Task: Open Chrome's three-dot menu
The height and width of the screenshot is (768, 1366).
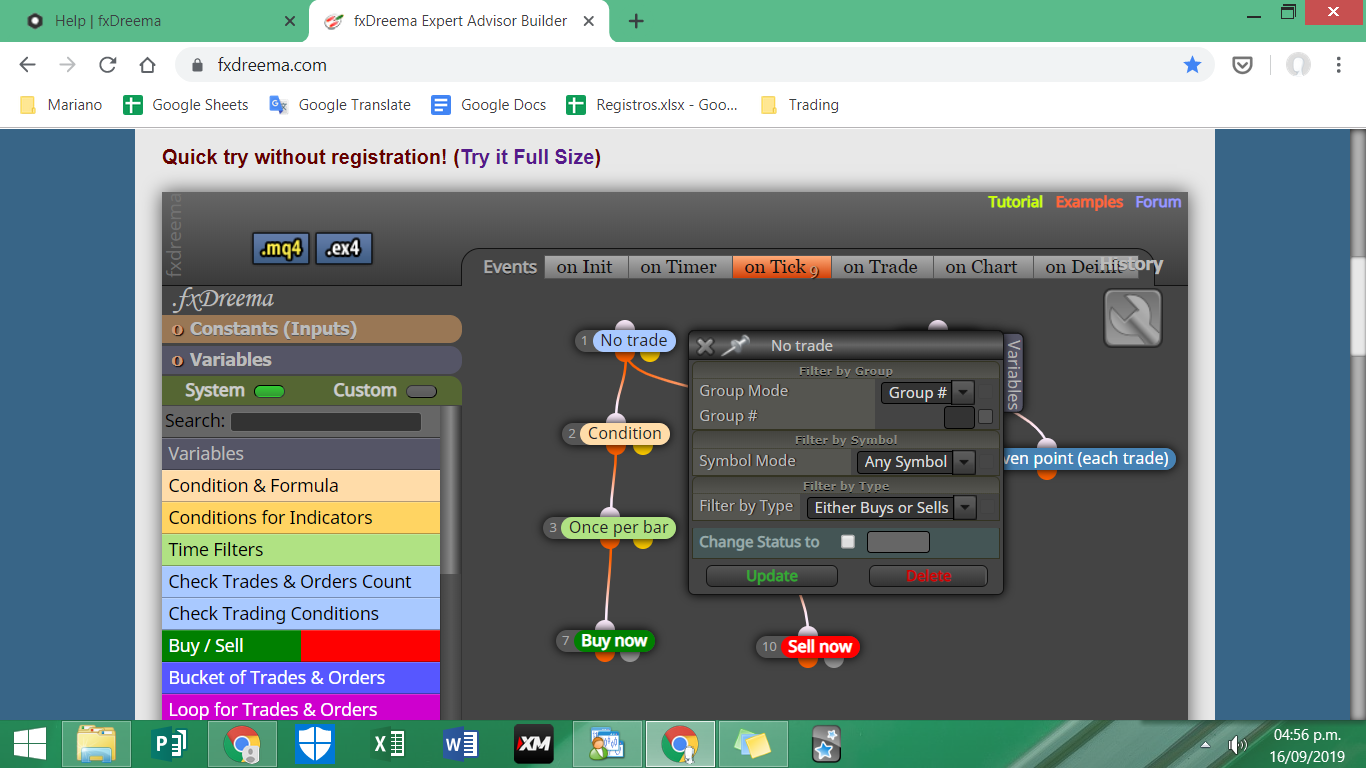Action: tap(1339, 65)
